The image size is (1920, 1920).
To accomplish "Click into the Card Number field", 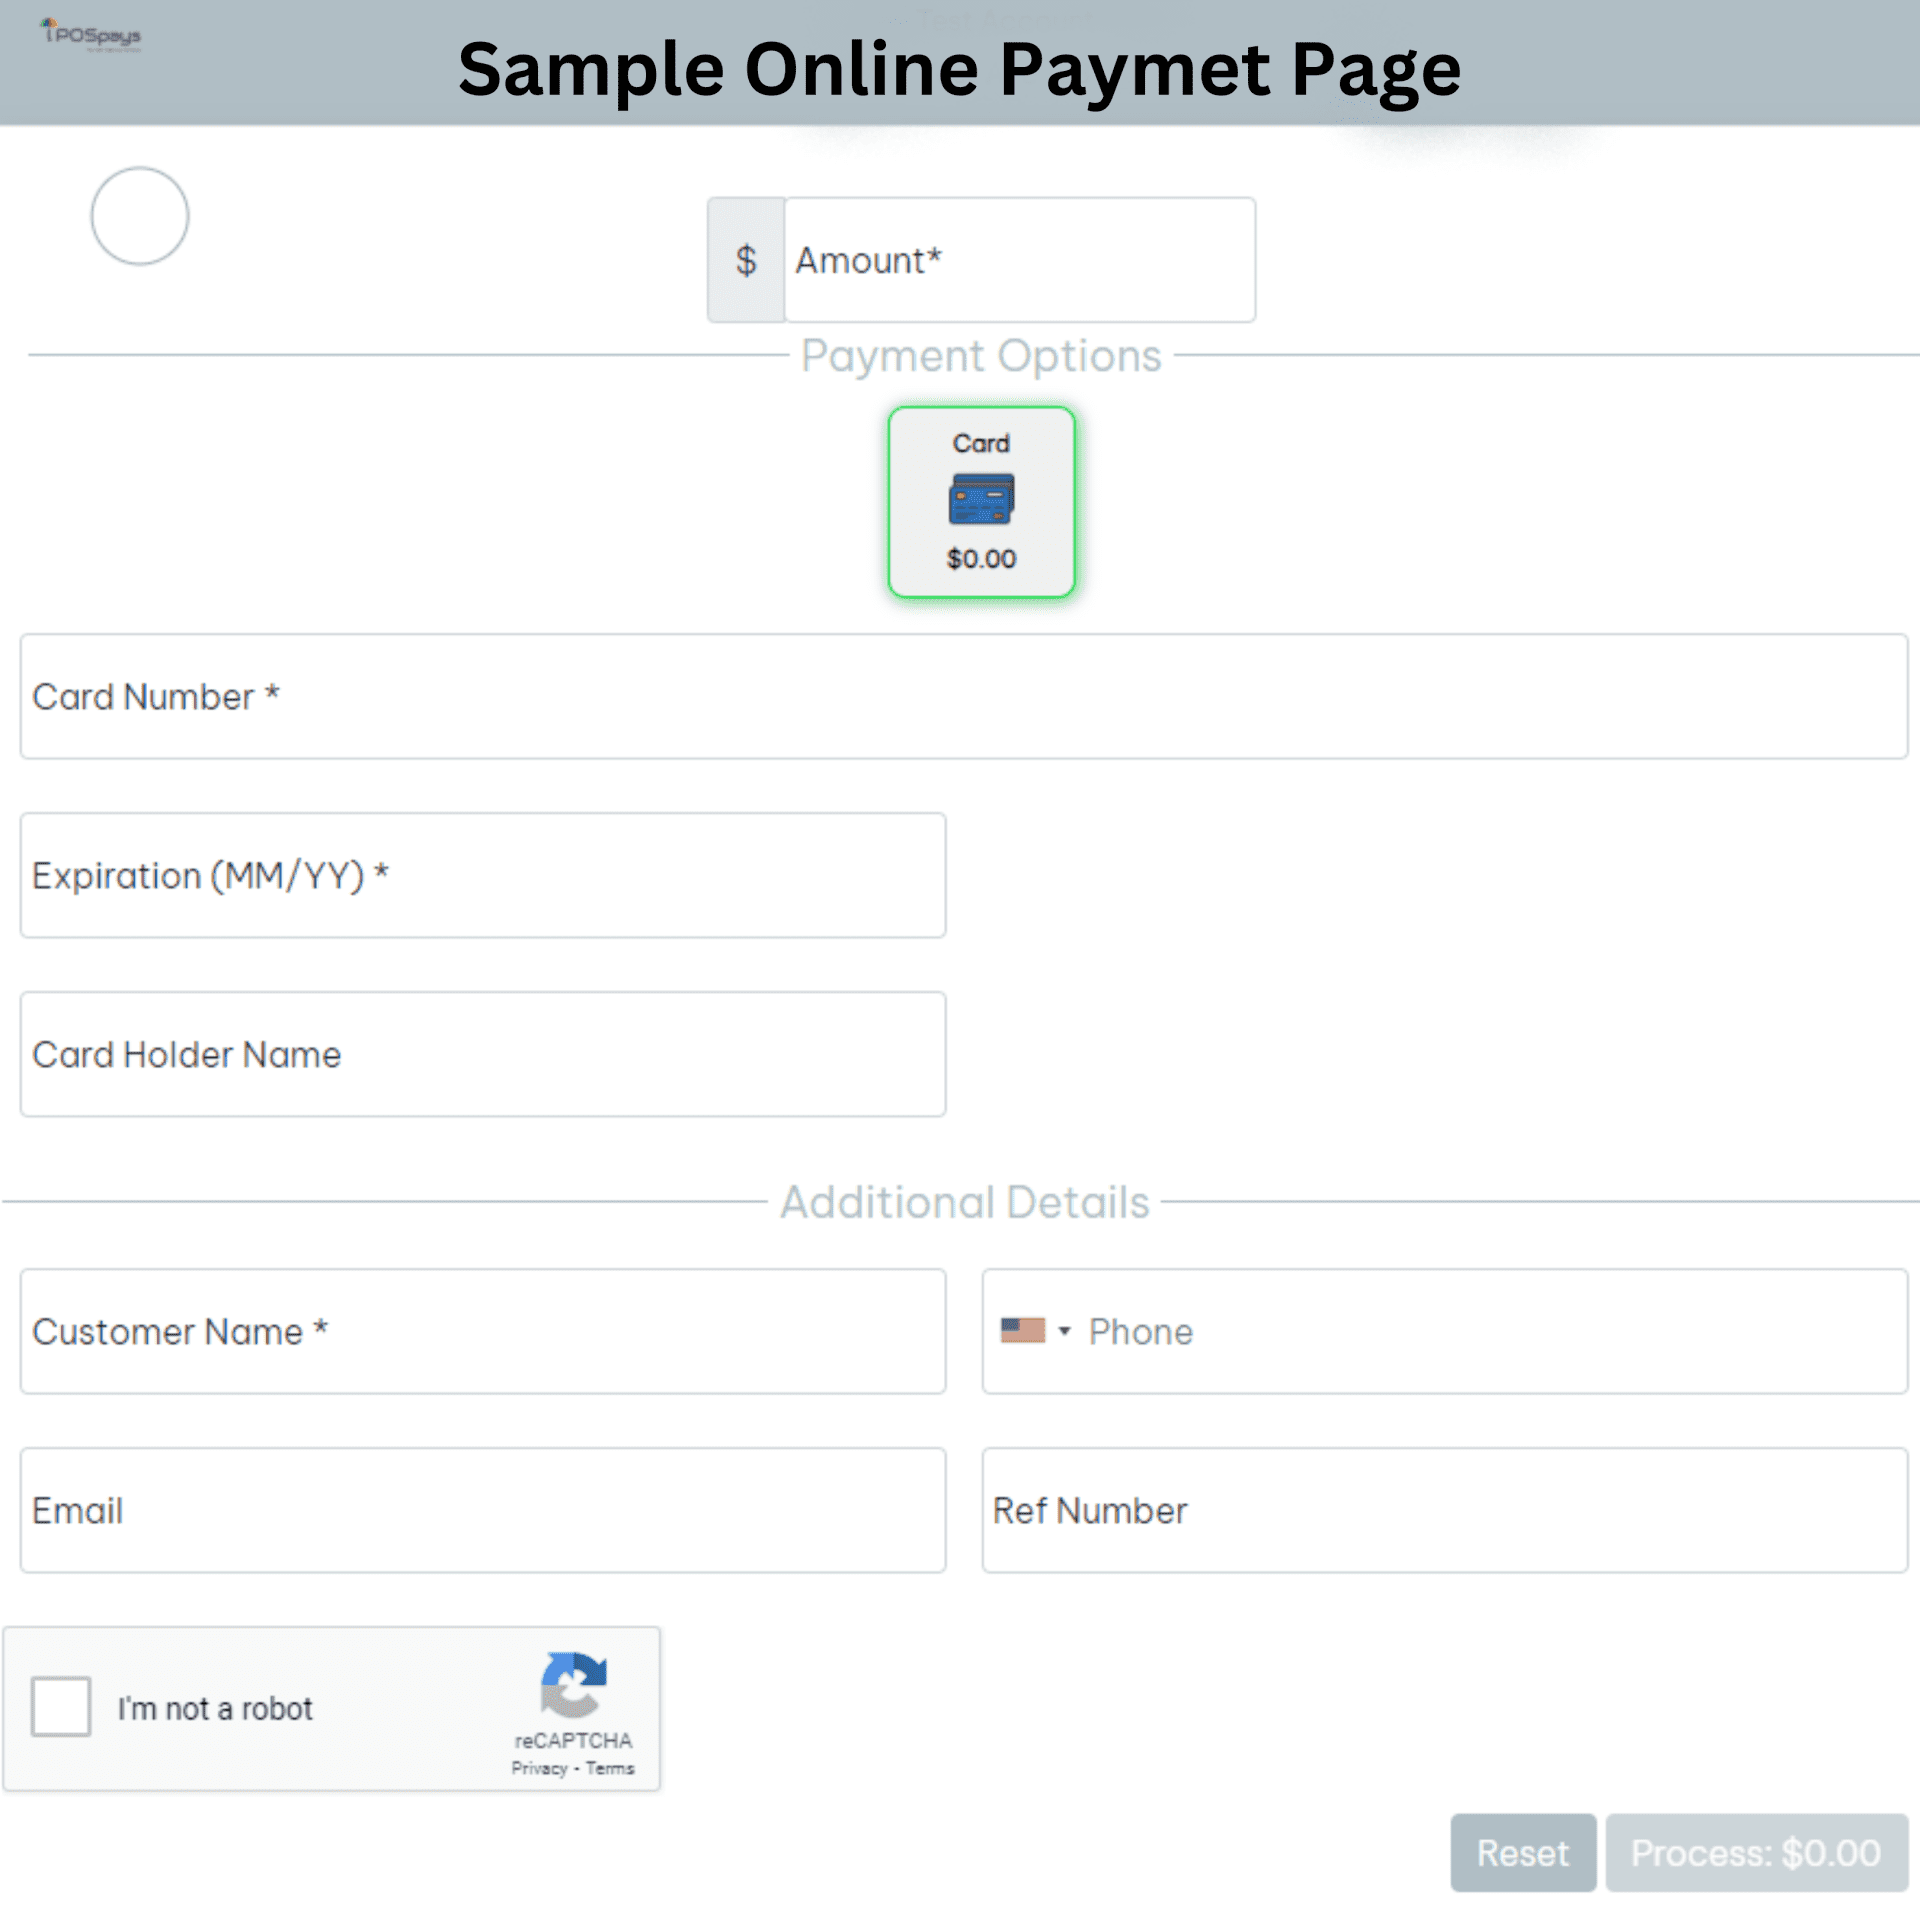I will (x=963, y=696).
